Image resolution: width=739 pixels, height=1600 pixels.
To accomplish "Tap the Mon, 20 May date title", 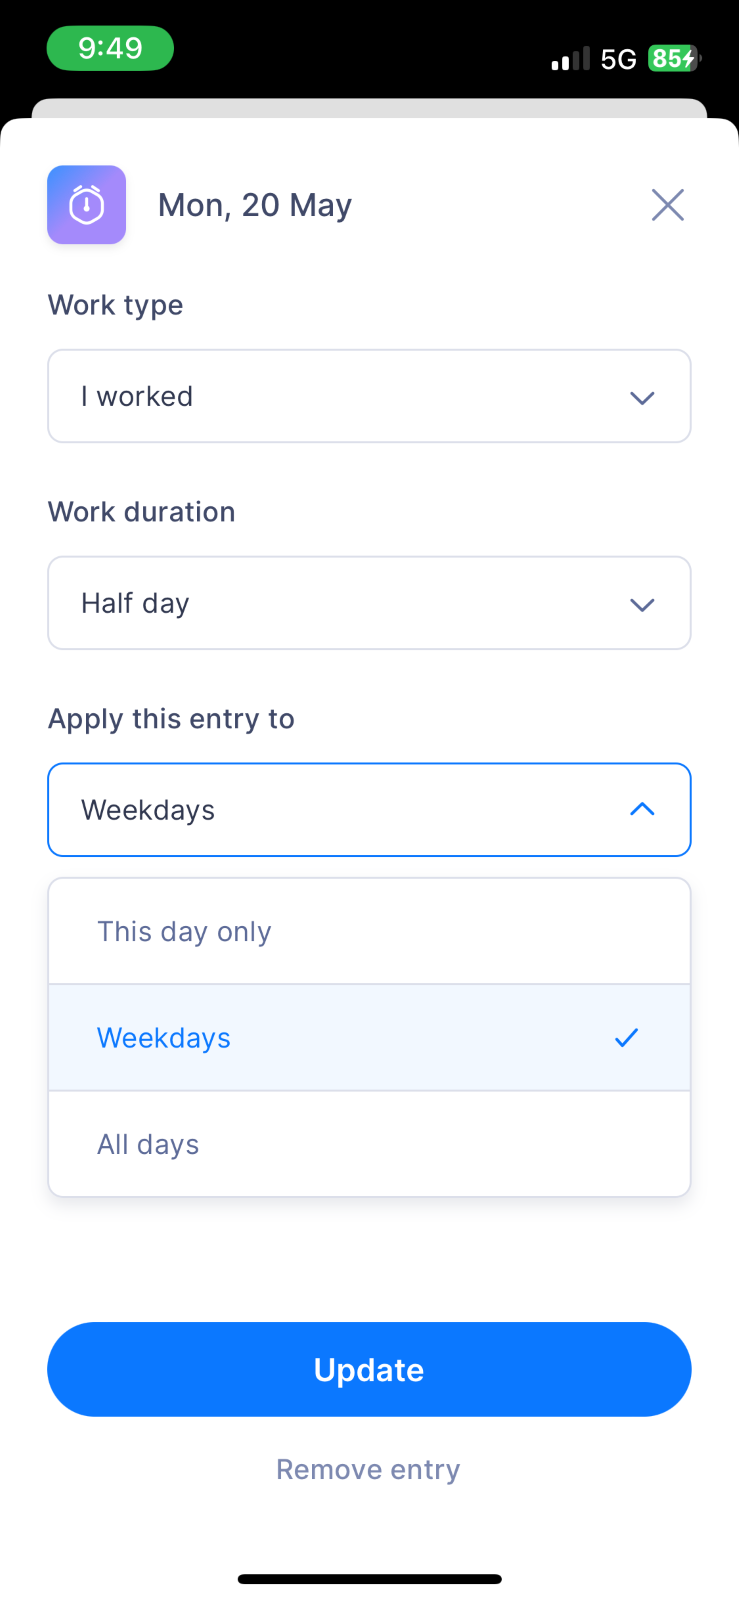I will point(255,205).
